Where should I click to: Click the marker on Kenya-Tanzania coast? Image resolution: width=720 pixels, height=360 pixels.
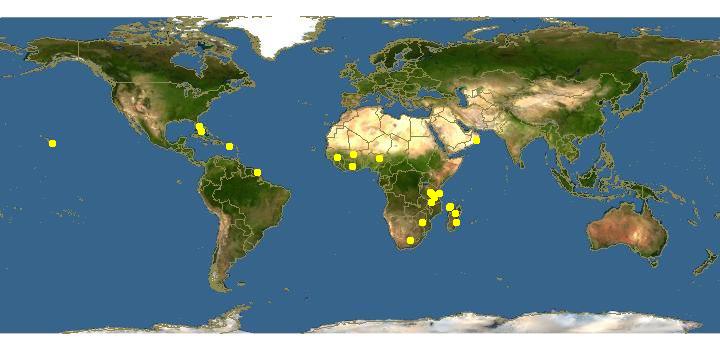439,193
